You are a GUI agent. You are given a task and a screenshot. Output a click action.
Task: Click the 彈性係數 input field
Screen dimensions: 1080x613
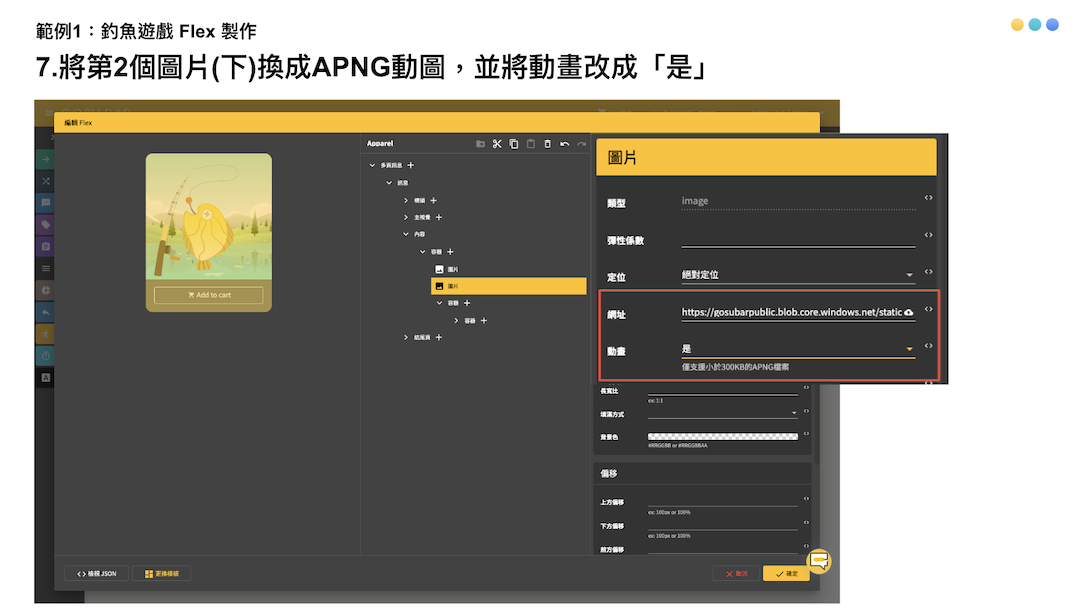(798, 238)
